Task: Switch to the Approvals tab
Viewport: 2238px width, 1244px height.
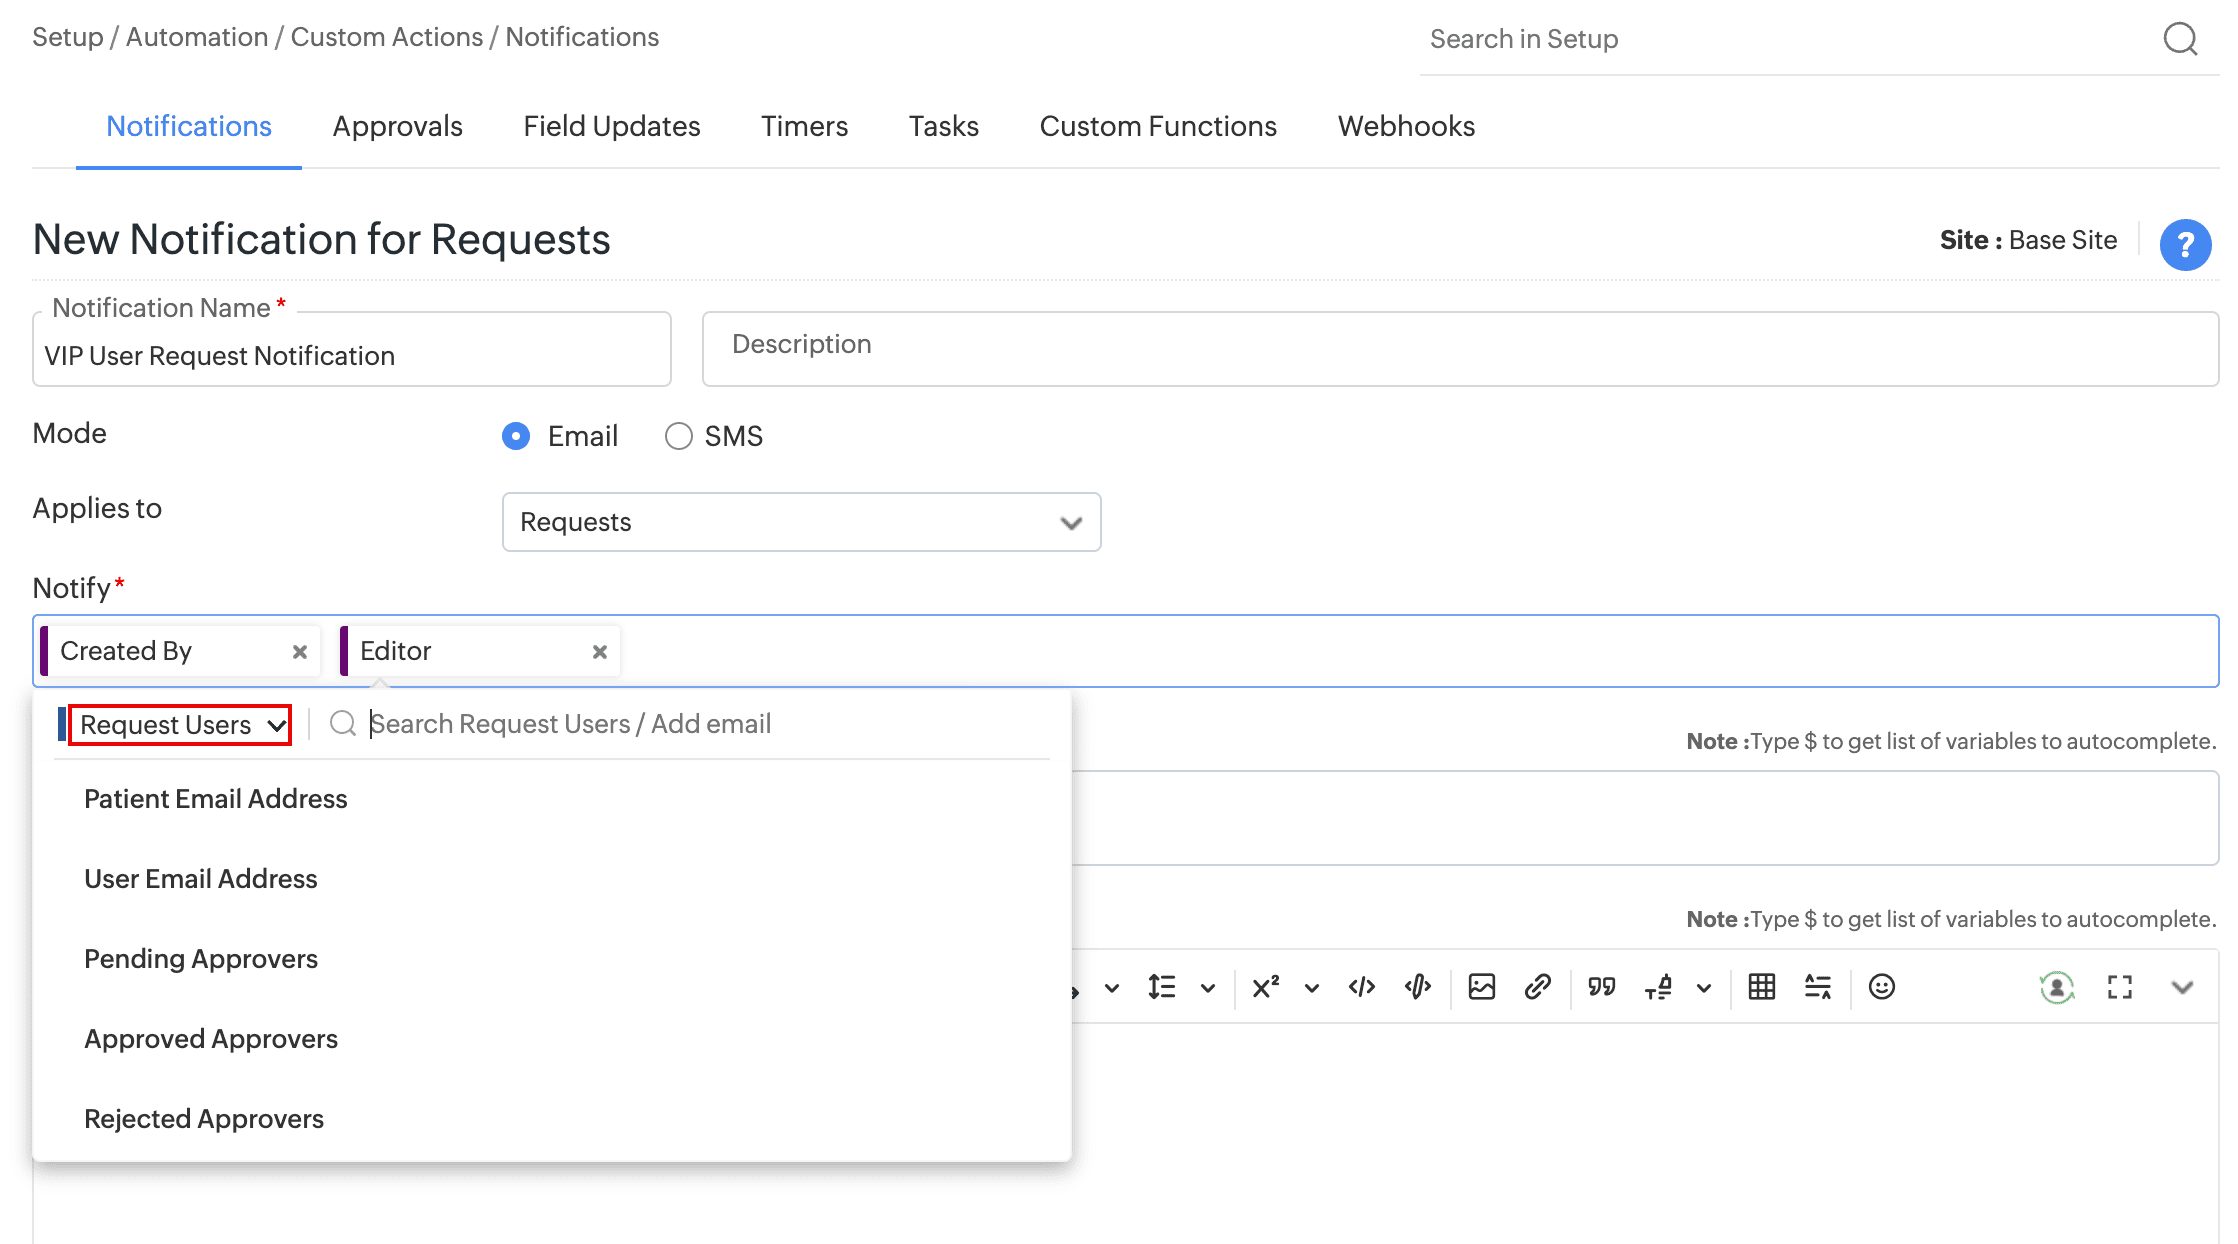Action: pyautogui.click(x=397, y=126)
